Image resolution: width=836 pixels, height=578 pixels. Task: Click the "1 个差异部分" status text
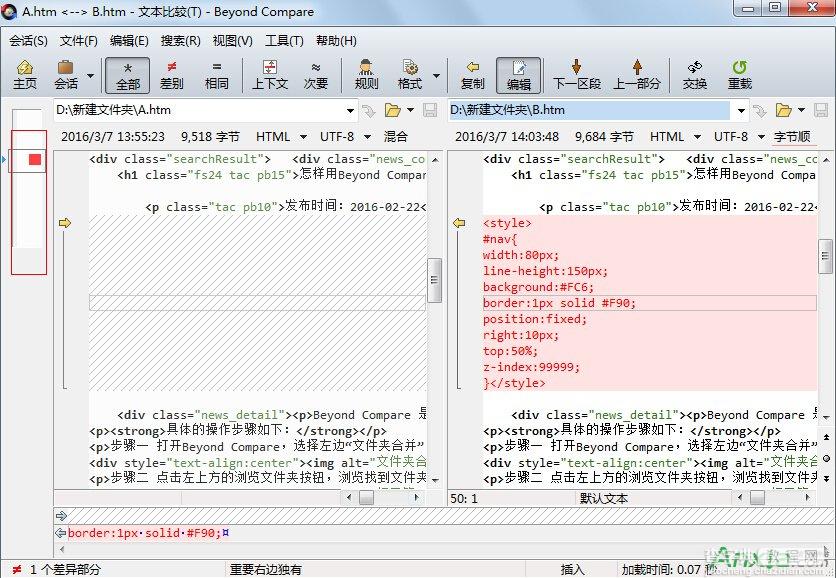65,569
